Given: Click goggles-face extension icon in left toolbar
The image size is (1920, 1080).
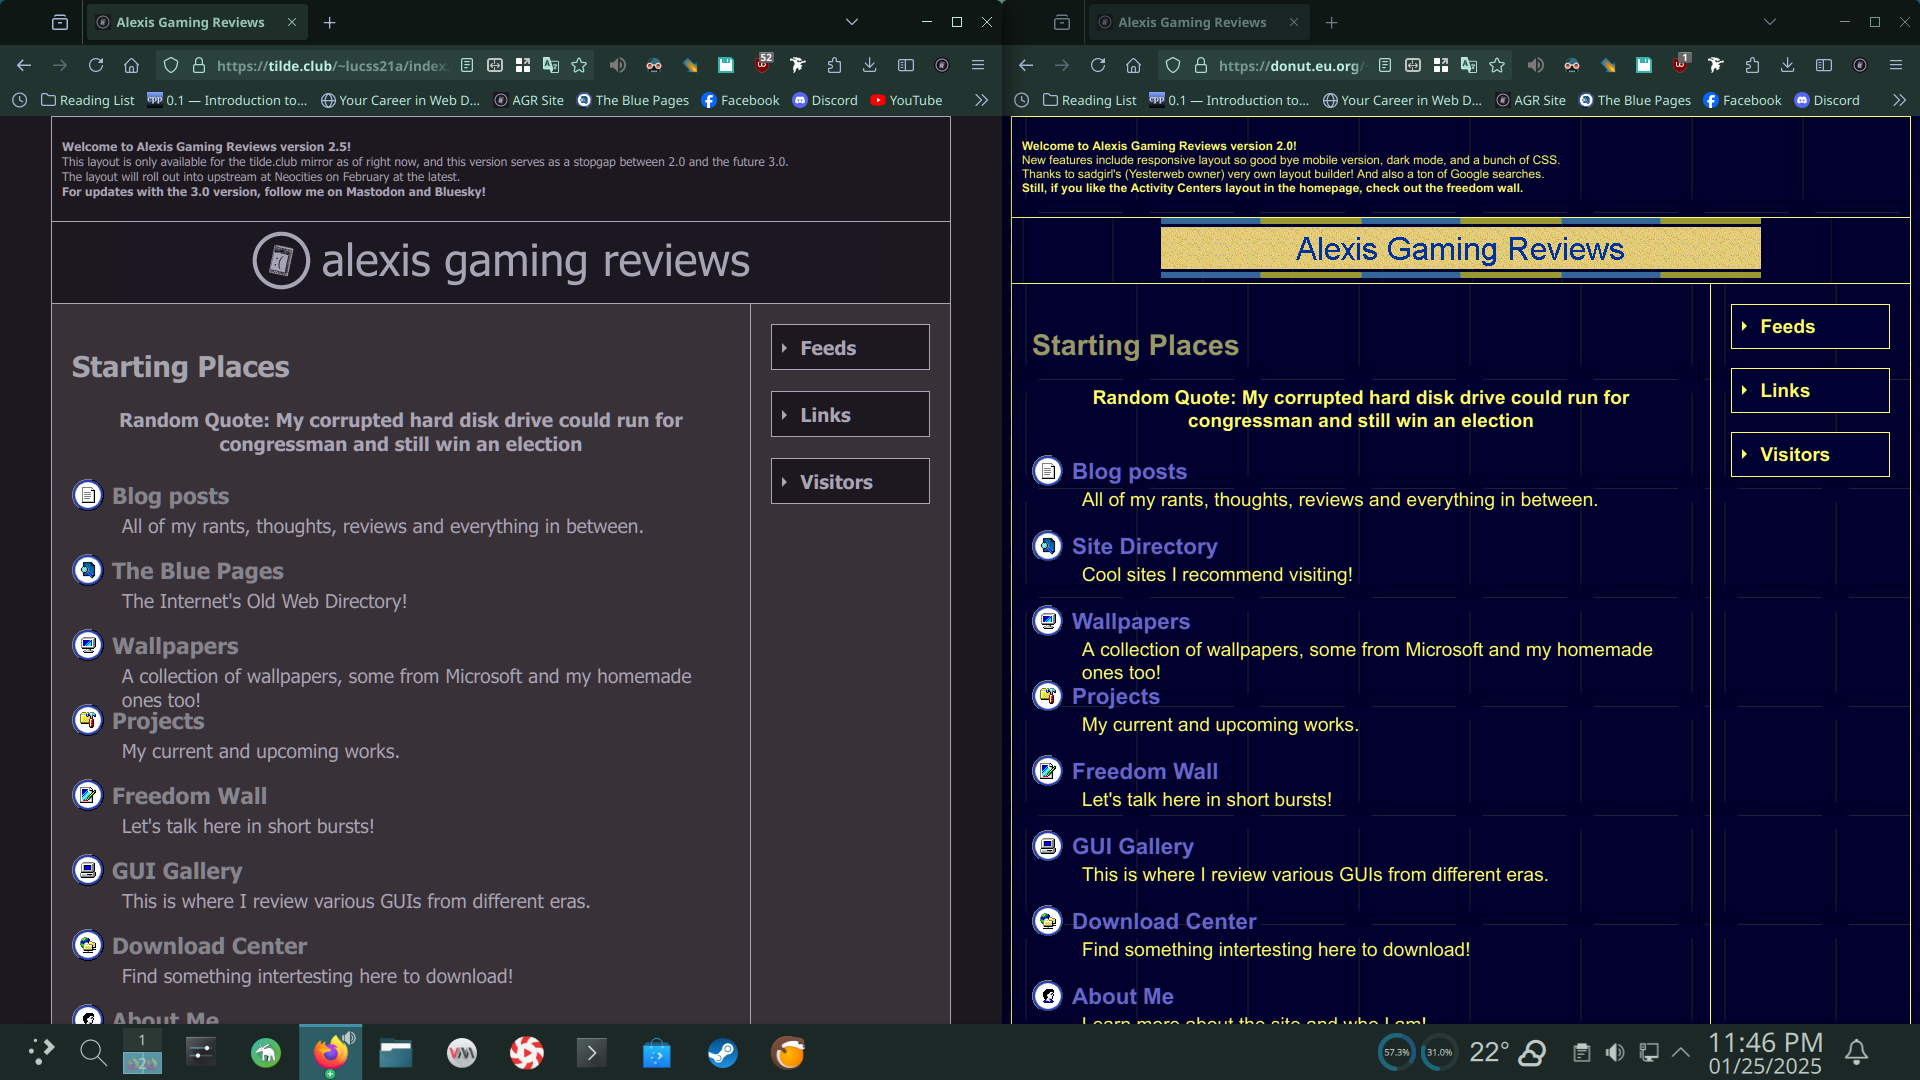Looking at the screenshot, I should coord(654,65).
